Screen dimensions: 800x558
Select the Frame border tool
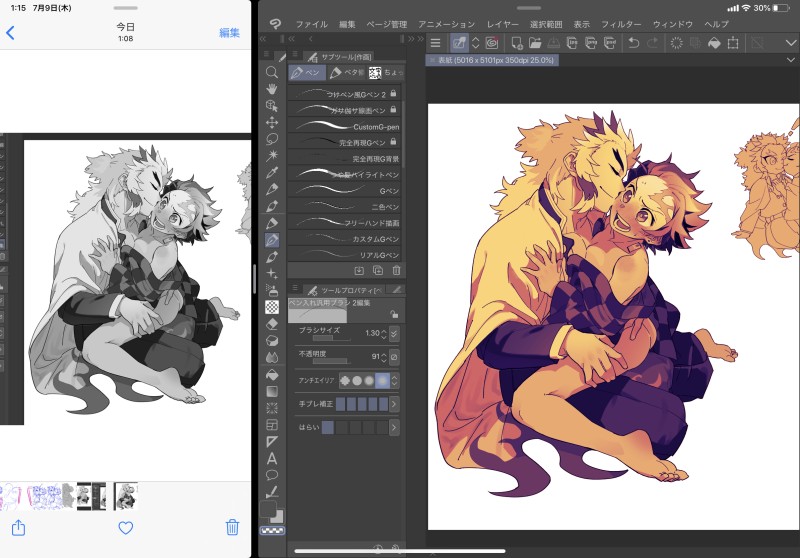click(272, 425)
